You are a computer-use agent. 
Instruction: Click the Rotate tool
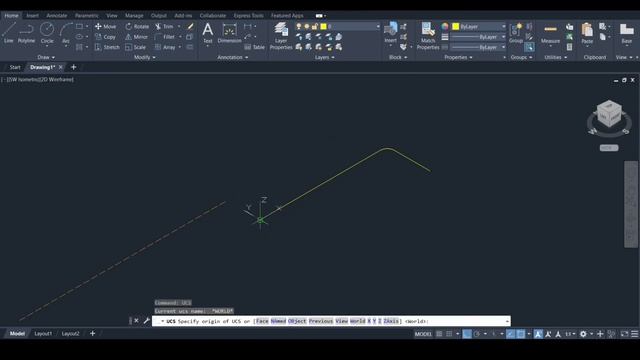[137, 27]
